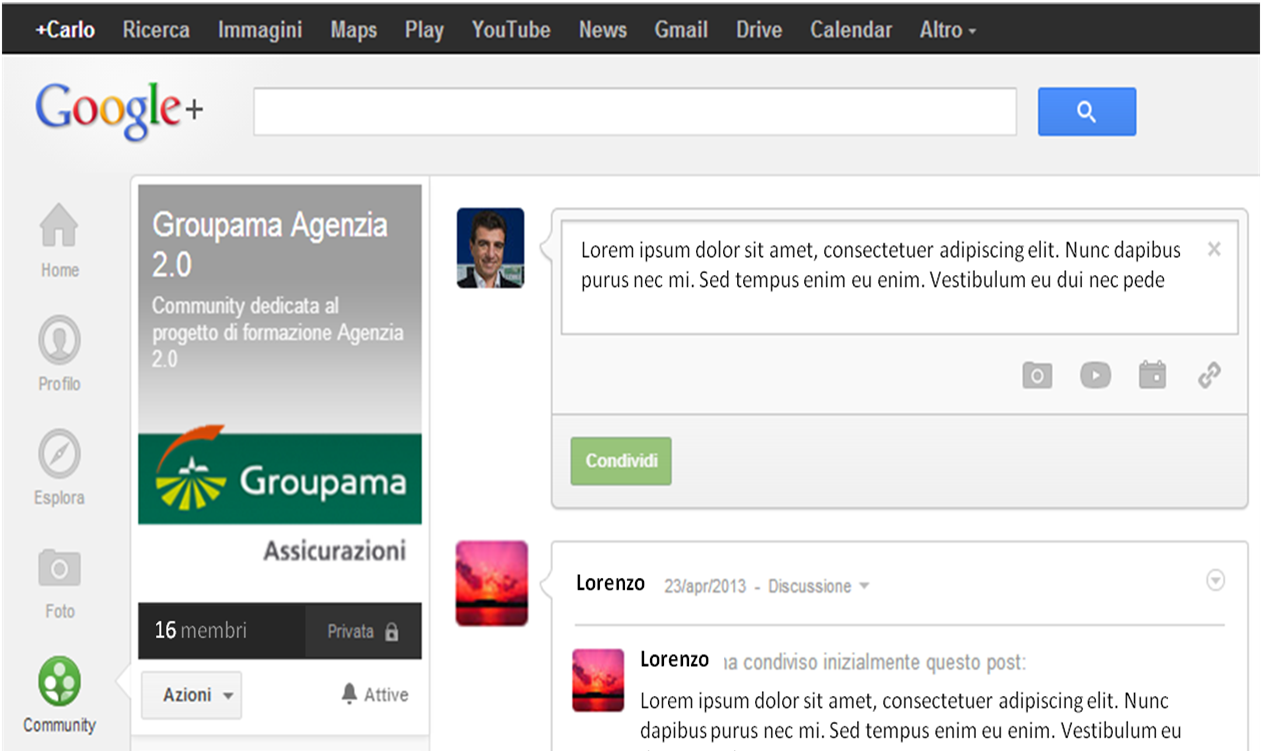Screen dimensions: 1262x752
Task: Click the 23/apr/2013 post date
Action: click(705, 586)
